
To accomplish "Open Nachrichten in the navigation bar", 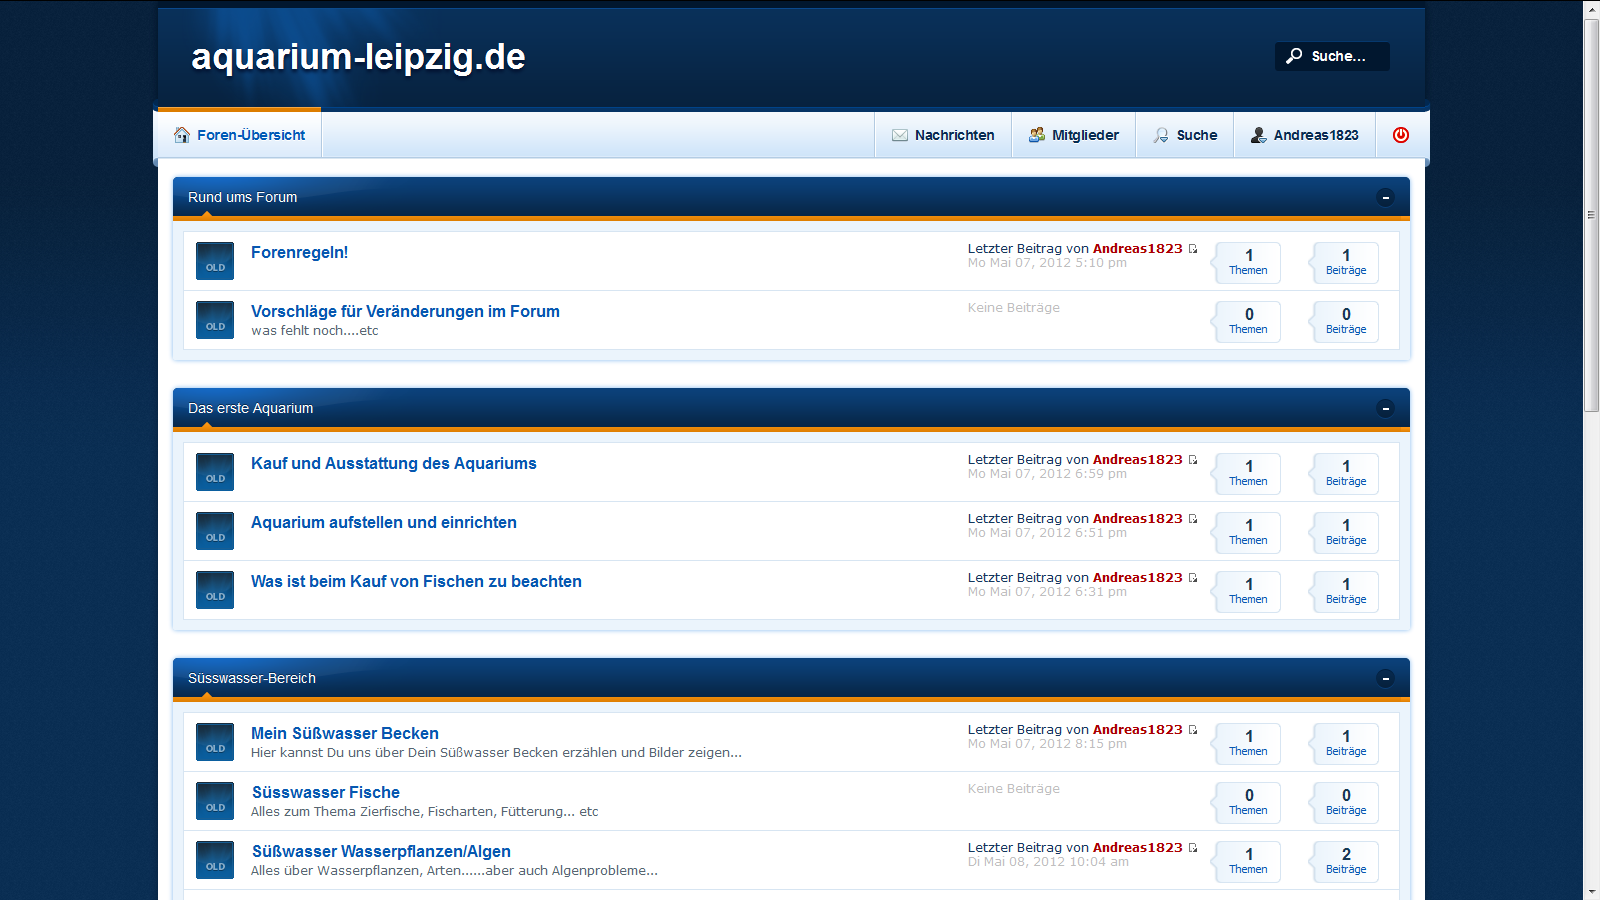I will coord(943,135).
